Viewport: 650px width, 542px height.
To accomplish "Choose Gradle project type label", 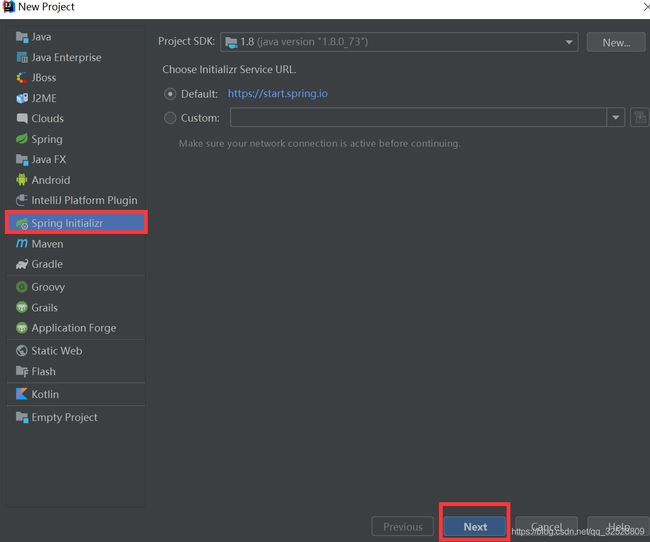I will [47, 264].
